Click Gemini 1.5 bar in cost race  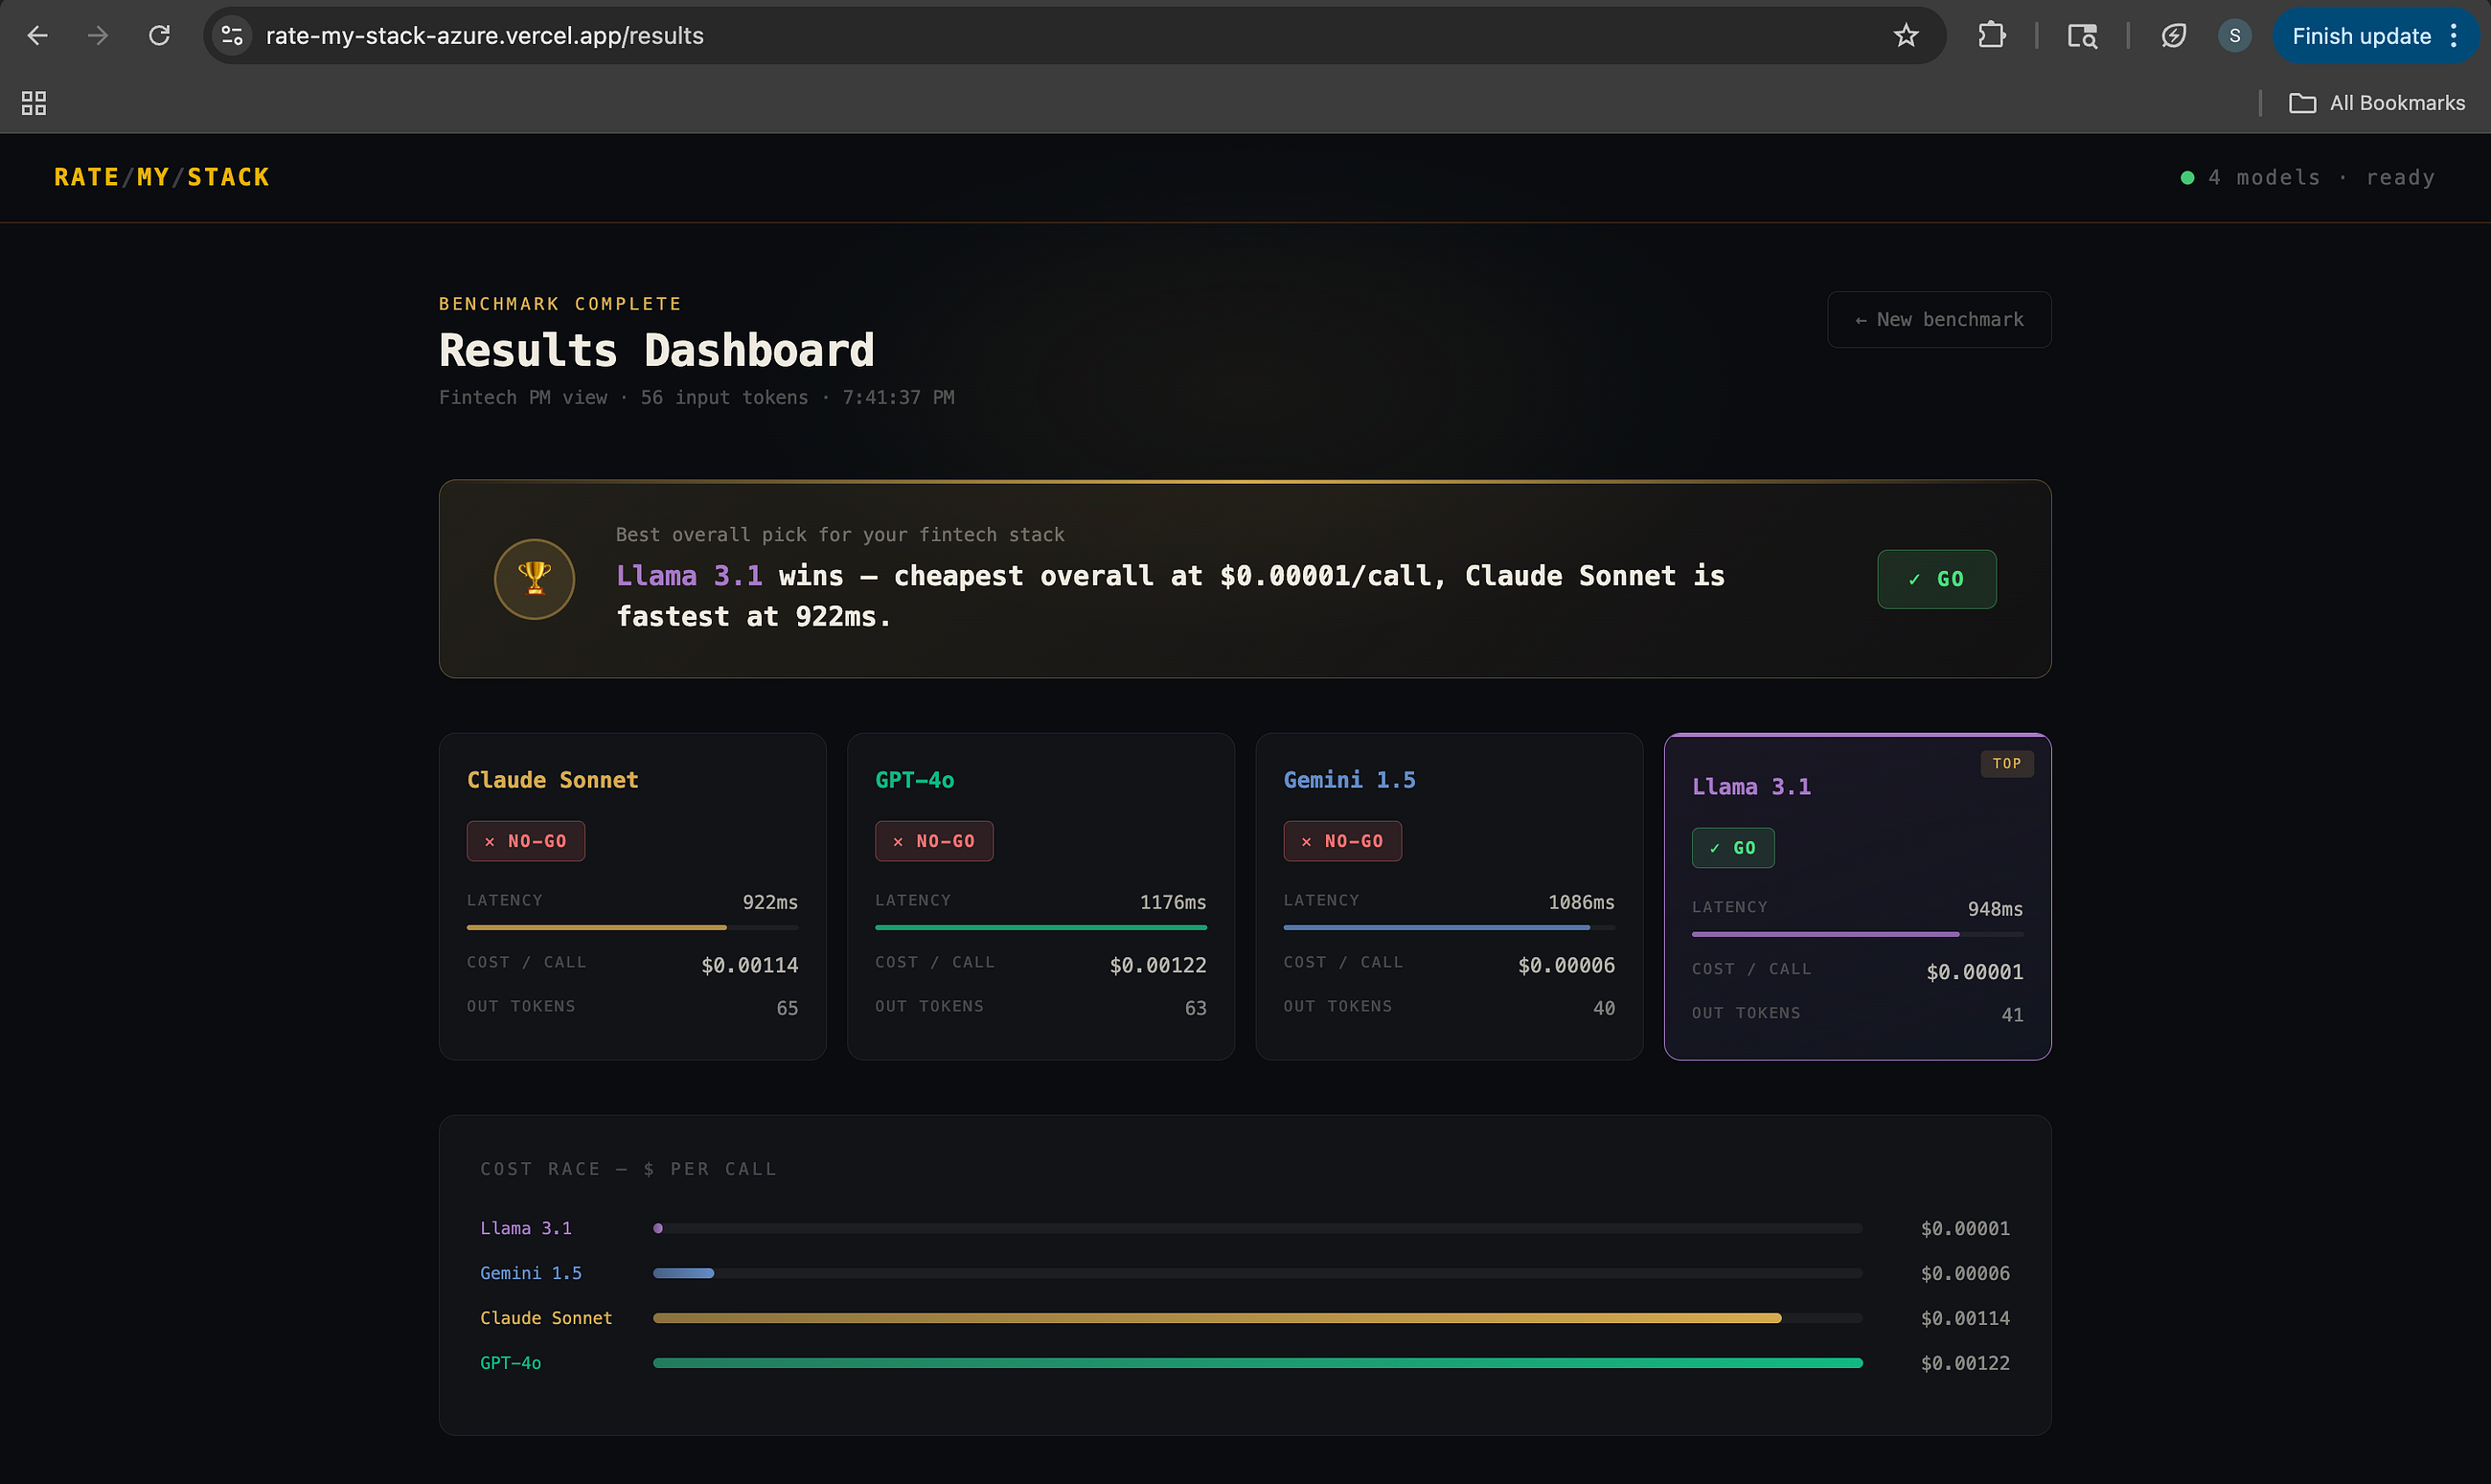coord(683,1273)
